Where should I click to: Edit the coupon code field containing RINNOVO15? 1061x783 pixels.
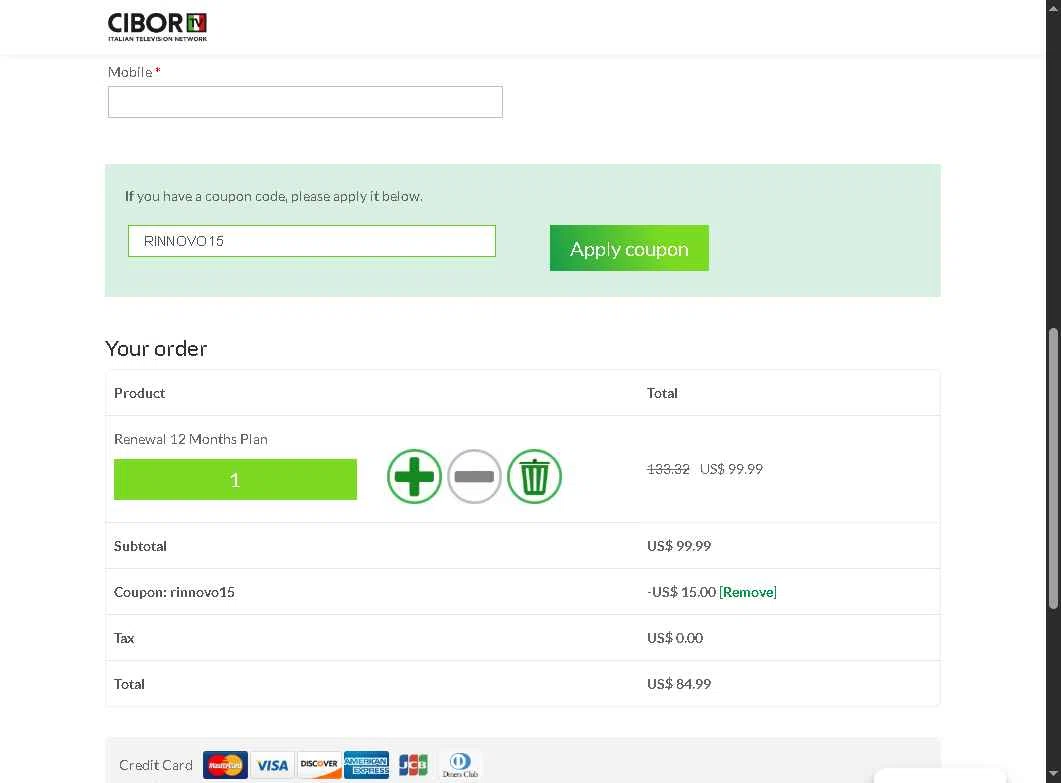point(312,241)
